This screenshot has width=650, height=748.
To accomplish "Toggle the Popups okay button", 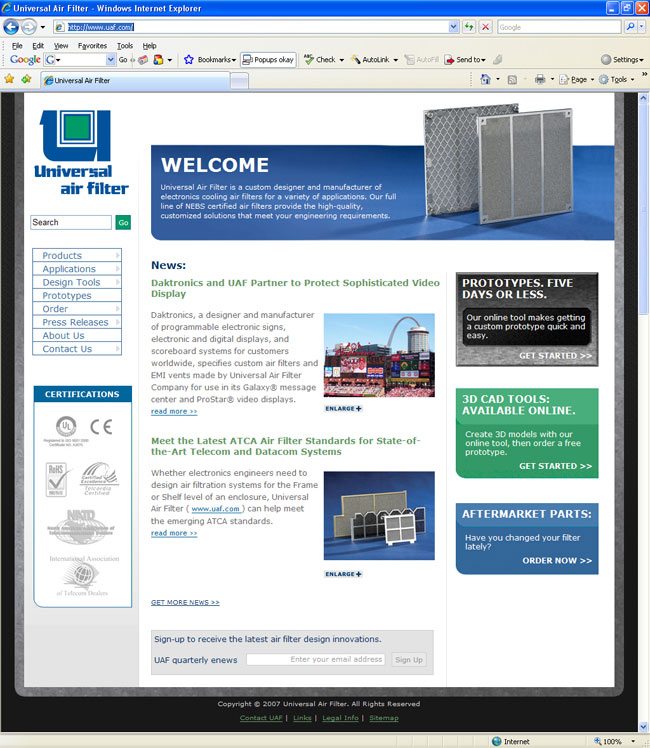I will [268, 60].
